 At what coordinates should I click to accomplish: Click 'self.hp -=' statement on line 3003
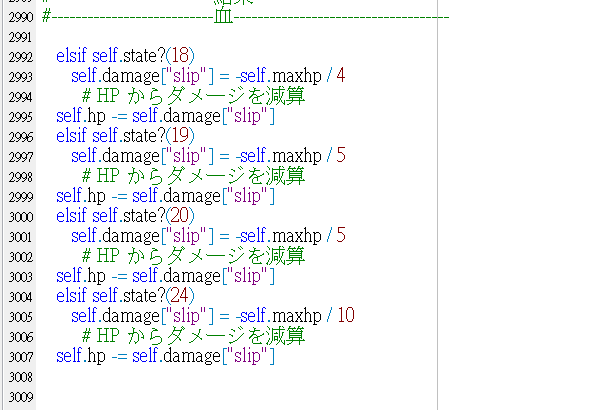(x=165, y=275)
